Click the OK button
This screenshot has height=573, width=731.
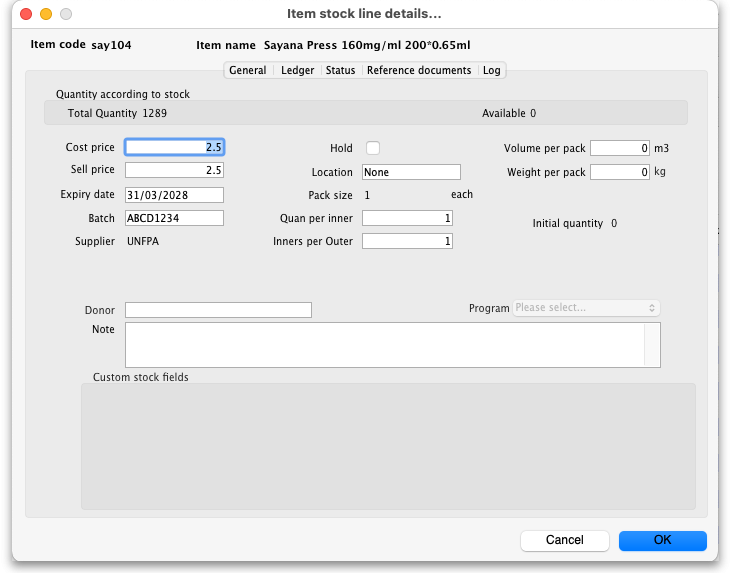tap(662, 540)
